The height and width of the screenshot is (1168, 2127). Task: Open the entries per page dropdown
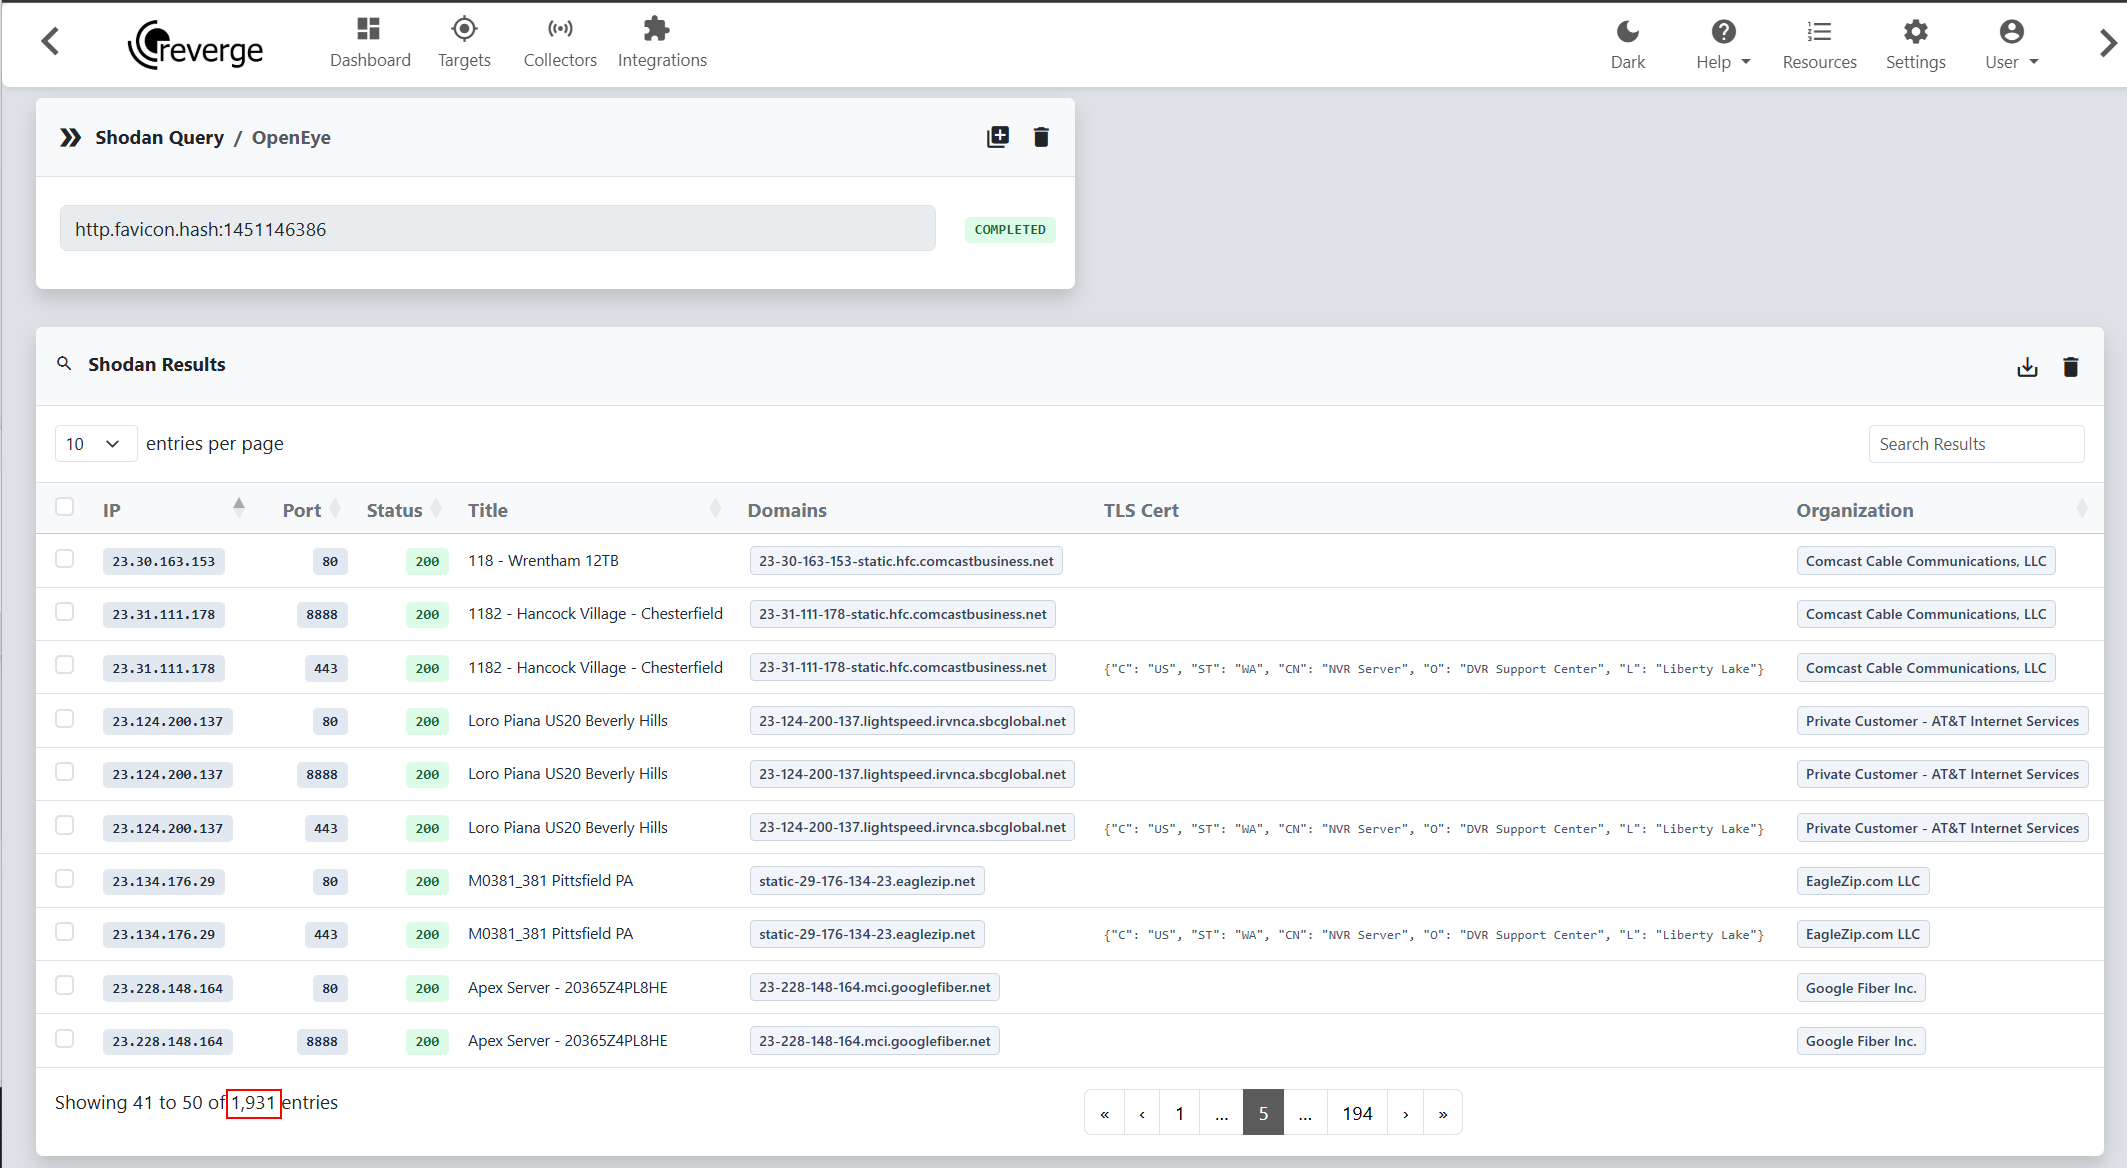(95, 444)
